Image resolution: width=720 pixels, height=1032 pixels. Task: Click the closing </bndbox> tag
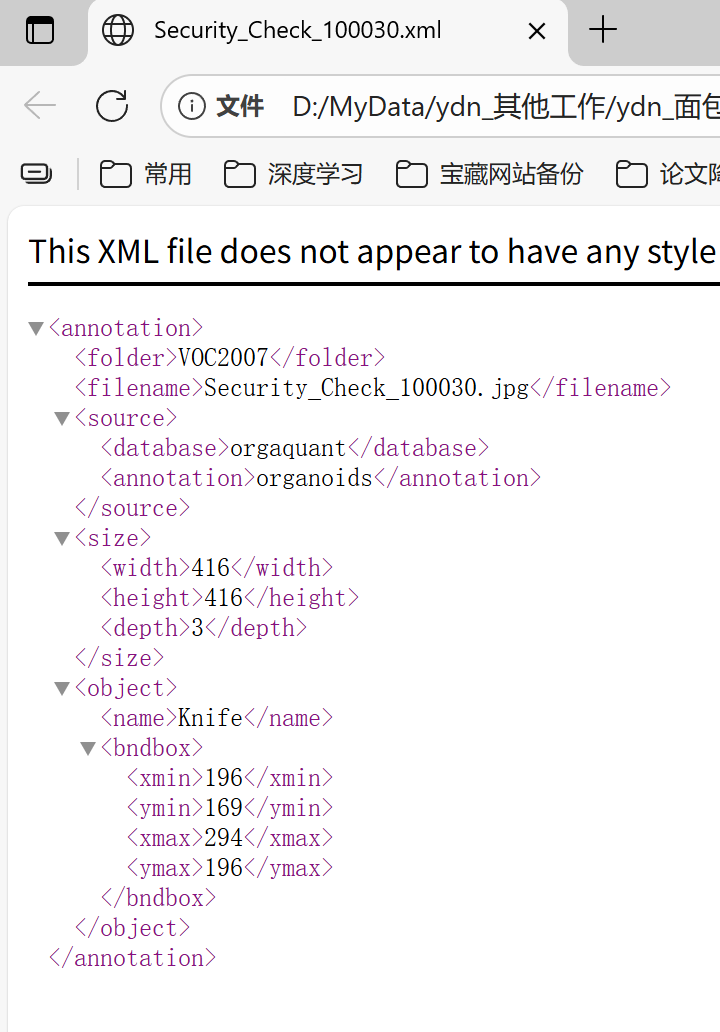(159, 898)
